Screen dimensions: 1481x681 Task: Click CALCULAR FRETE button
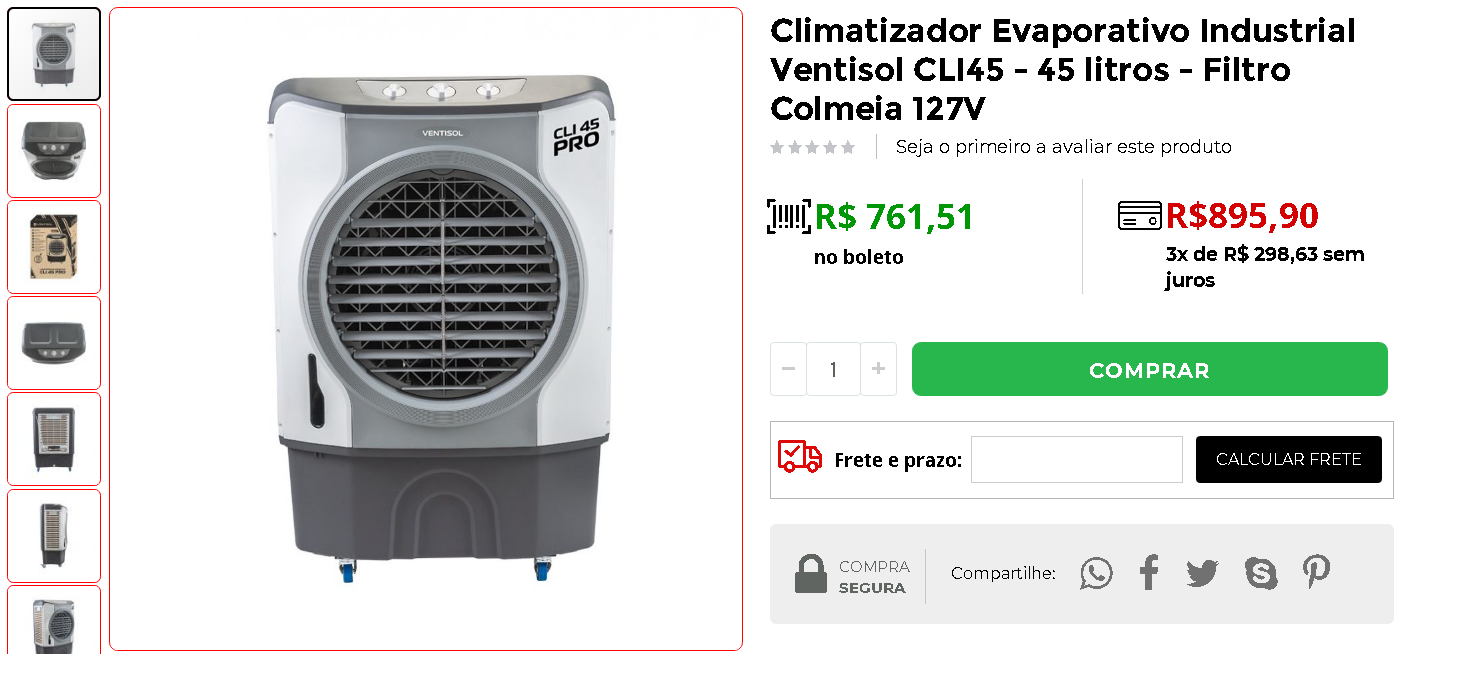[x=1289, y=460]
